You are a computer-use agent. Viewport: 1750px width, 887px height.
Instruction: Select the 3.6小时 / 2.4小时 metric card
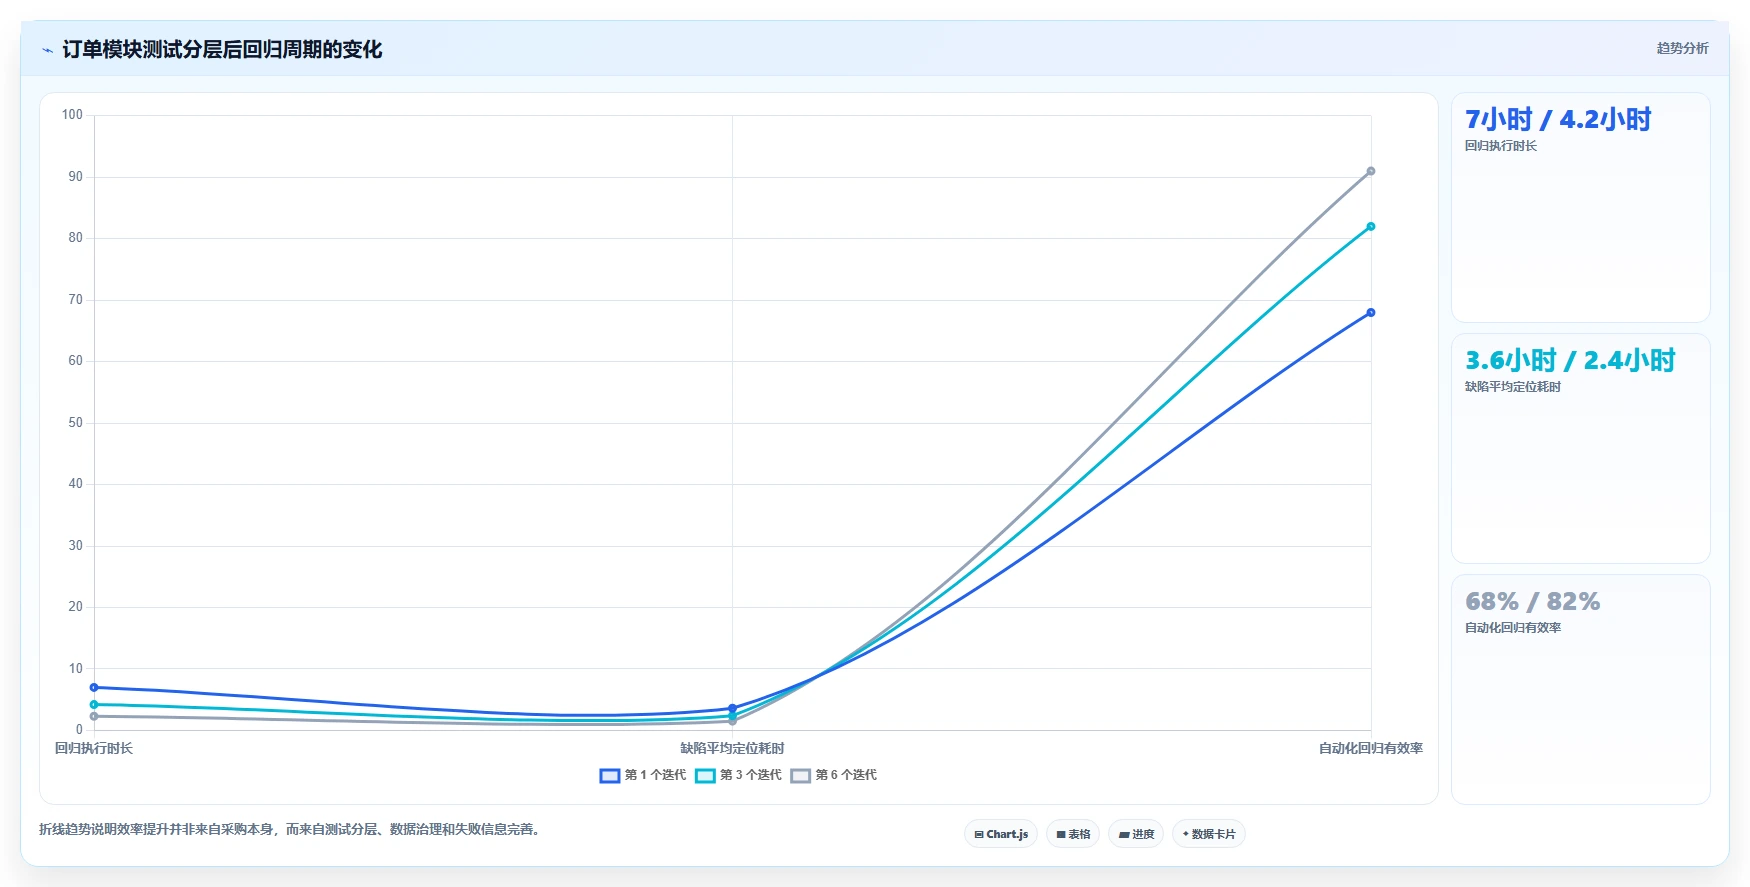(1580, 448)
